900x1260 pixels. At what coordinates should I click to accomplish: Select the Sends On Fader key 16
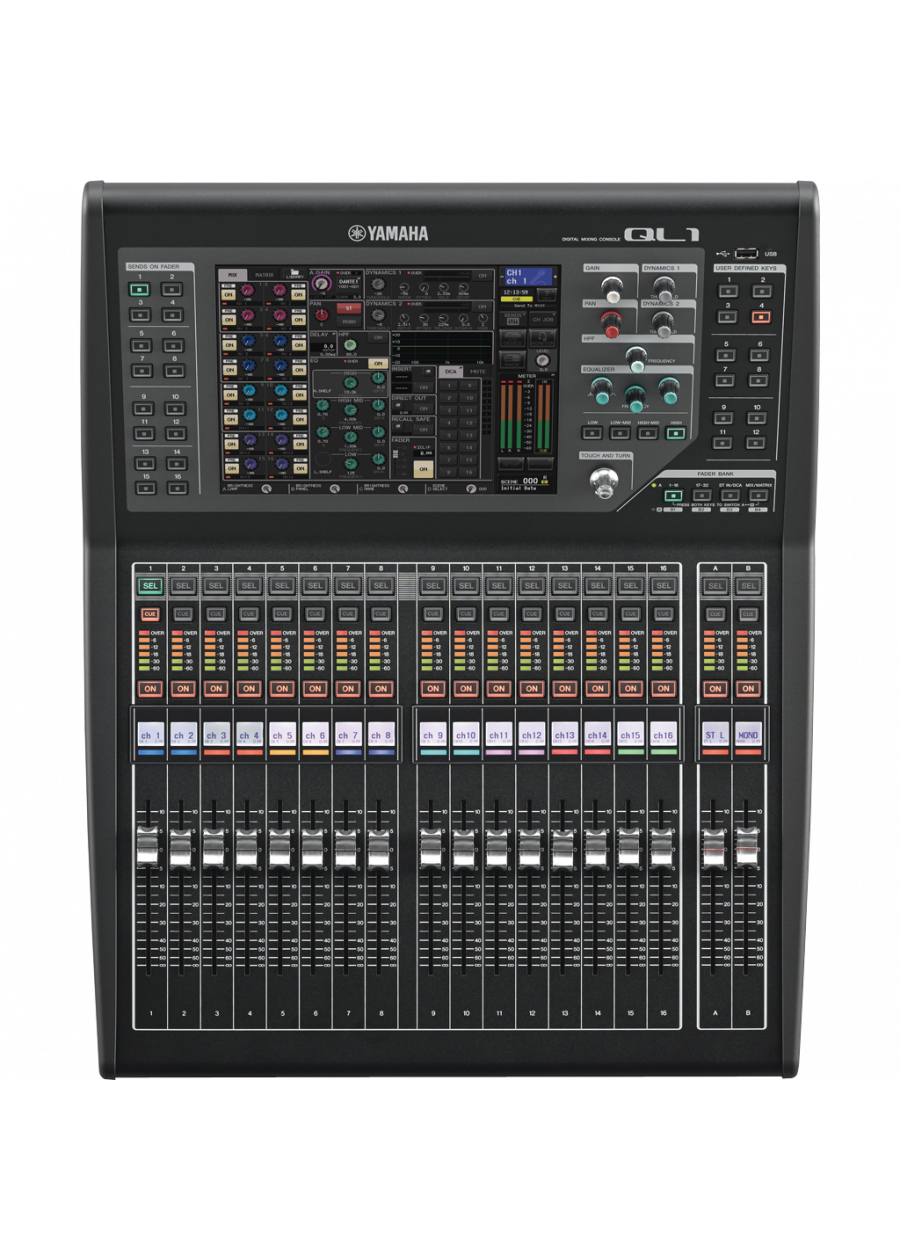[x=177, y=489]
